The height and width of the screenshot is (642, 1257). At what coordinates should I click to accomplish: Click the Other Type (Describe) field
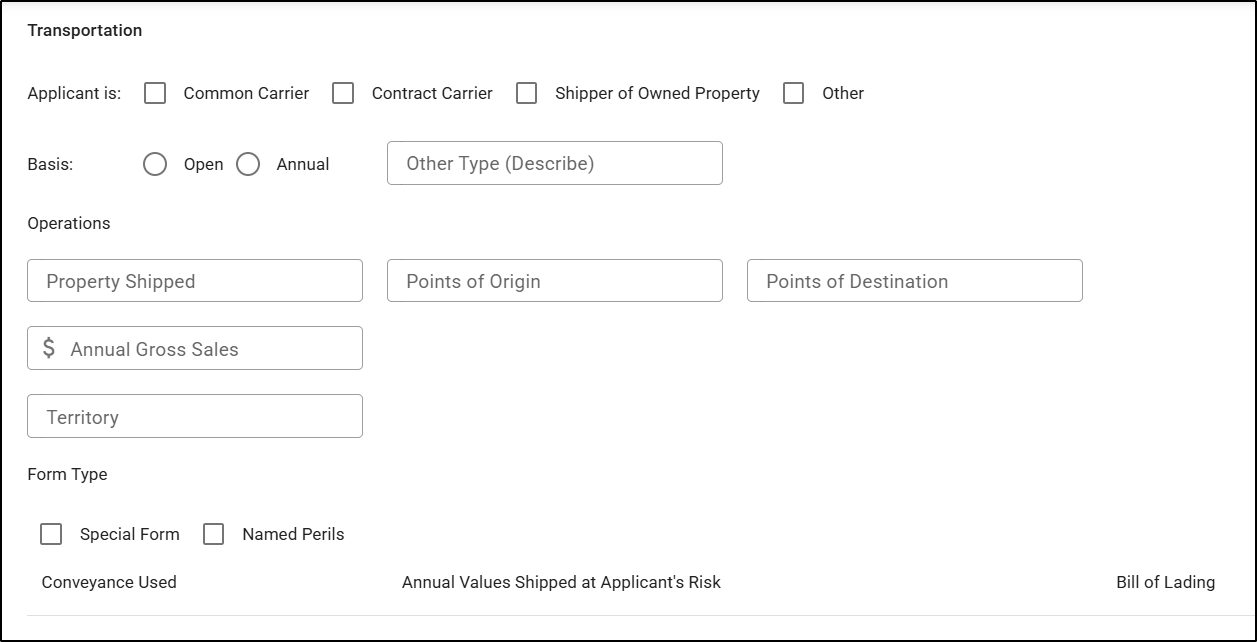(x=554, y=163)
